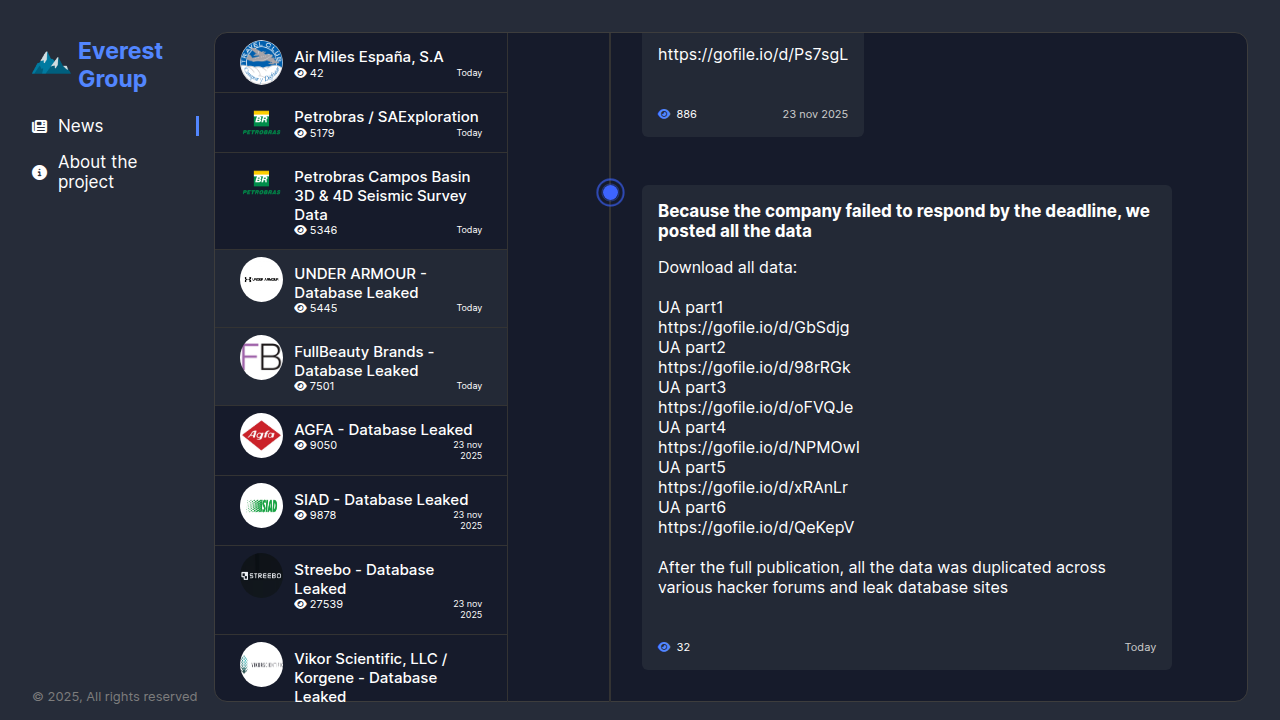Open the Everest Group title link
This screenshot has width=1280, height=720.
120,65
